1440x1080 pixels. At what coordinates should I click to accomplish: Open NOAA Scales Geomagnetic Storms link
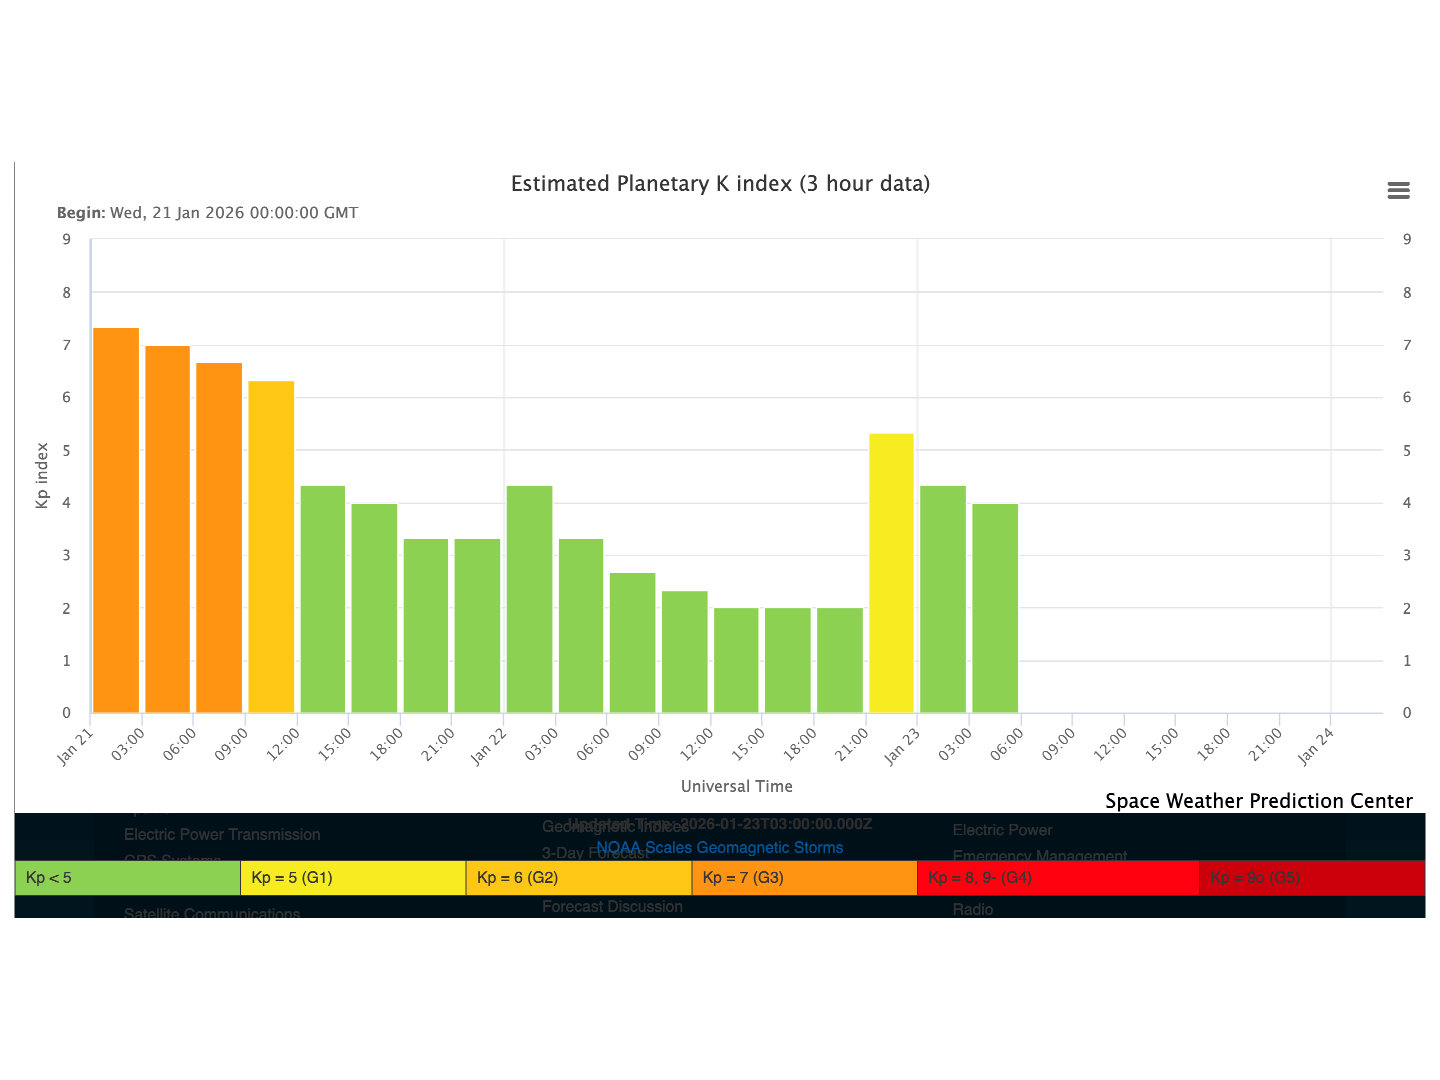(720, 847)
